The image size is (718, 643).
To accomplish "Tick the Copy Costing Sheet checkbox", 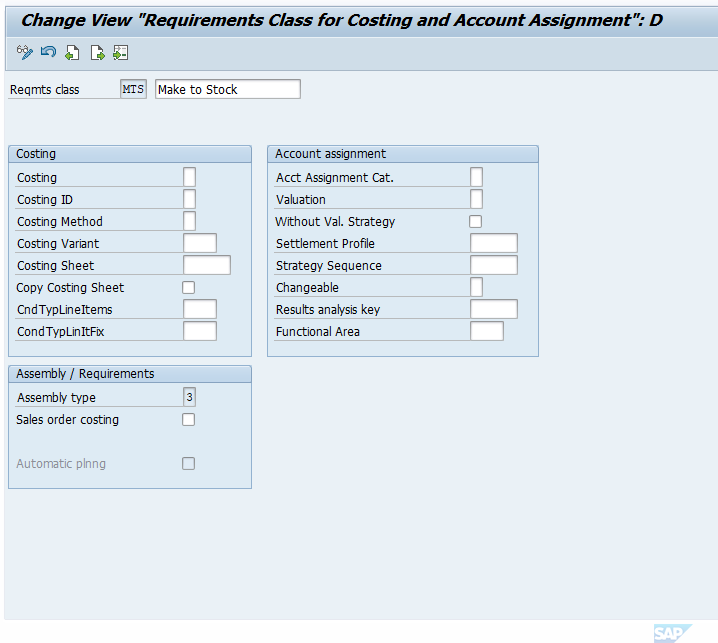I will [188, 288].
